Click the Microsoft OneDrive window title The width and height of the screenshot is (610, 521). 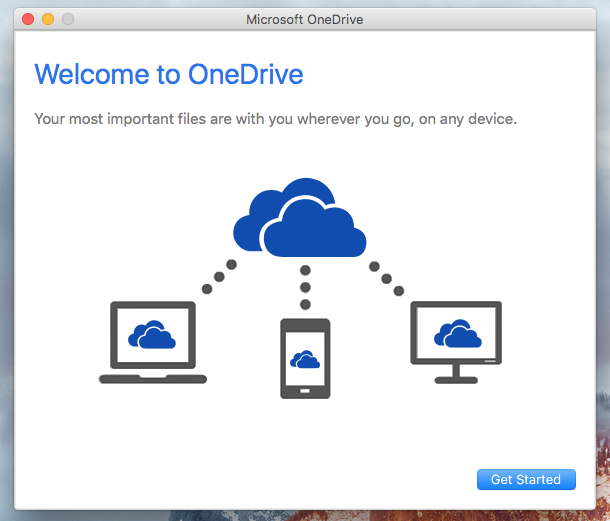point(305,19)
